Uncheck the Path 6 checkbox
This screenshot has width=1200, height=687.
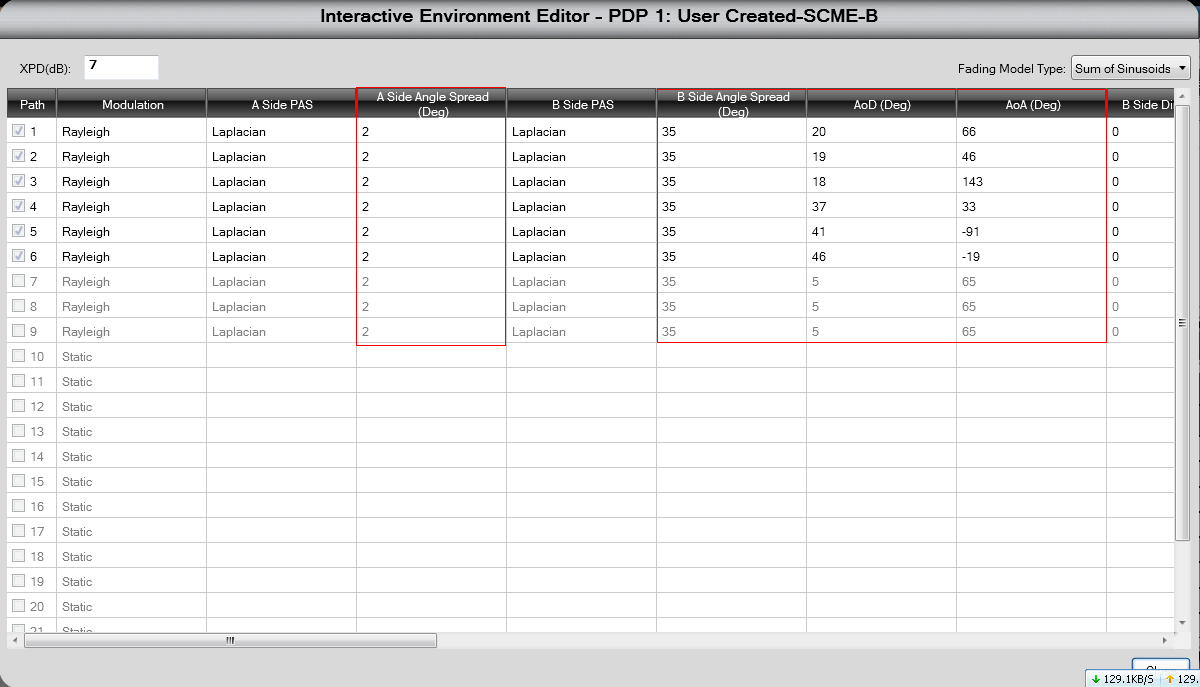[18, 256]
